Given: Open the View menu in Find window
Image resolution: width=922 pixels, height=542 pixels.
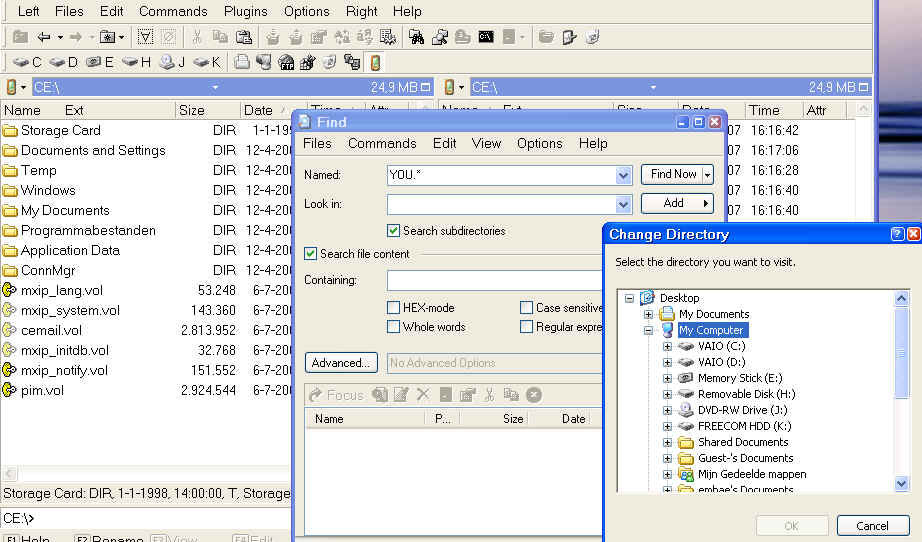Looking at the screenshot, I should (x=486, y=143).
